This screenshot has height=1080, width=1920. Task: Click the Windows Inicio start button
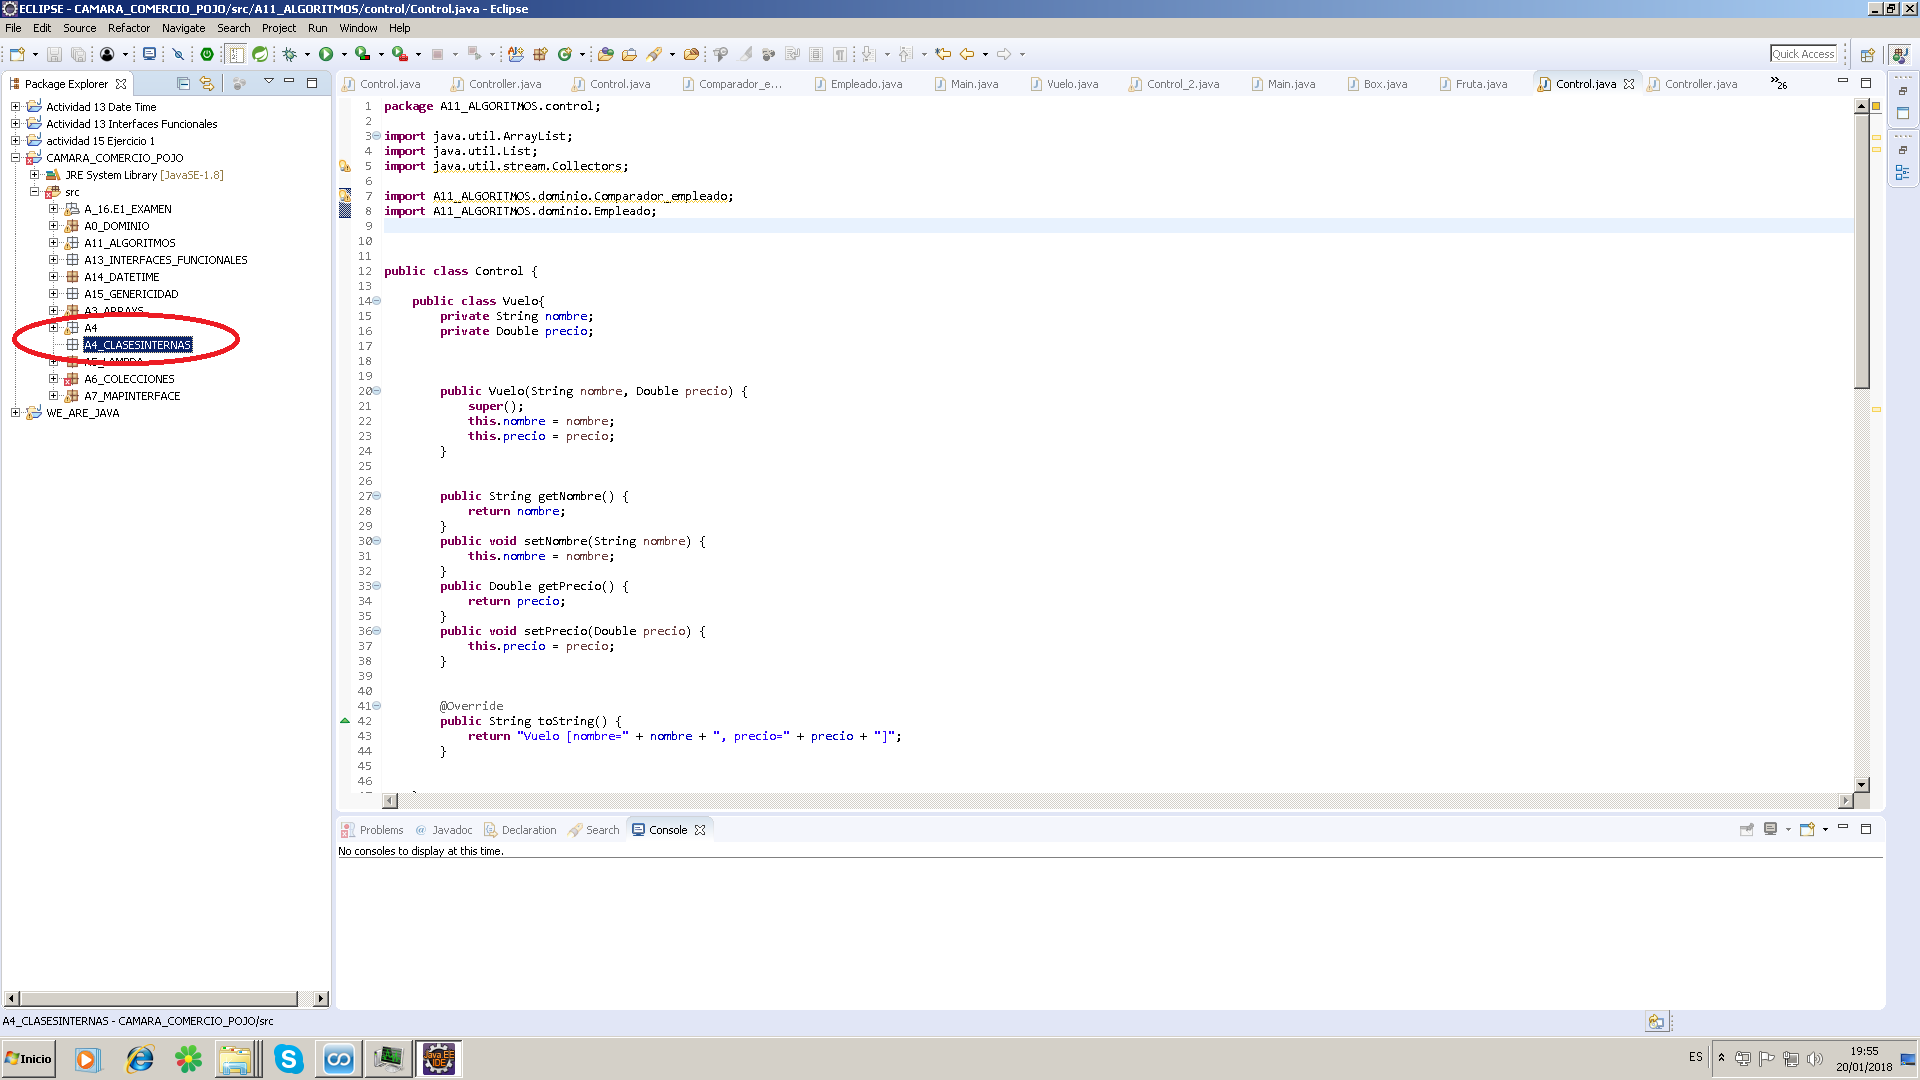tap(29, 1058)
